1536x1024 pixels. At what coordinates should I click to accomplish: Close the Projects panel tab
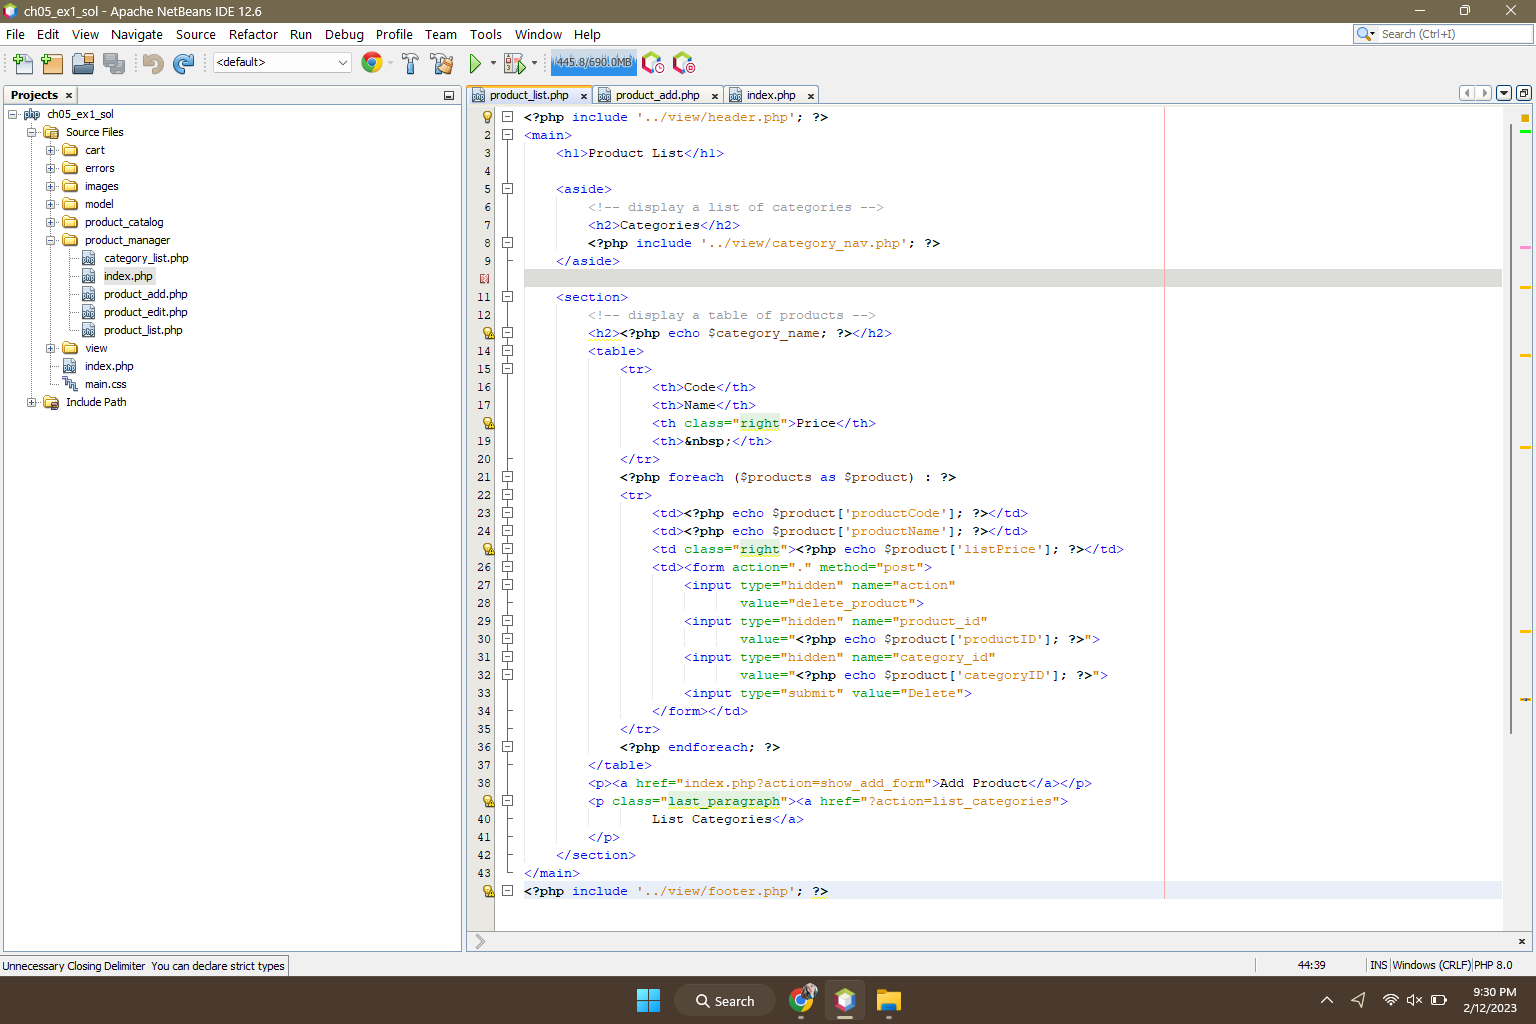pyautogui.click(x=69, y=95)
